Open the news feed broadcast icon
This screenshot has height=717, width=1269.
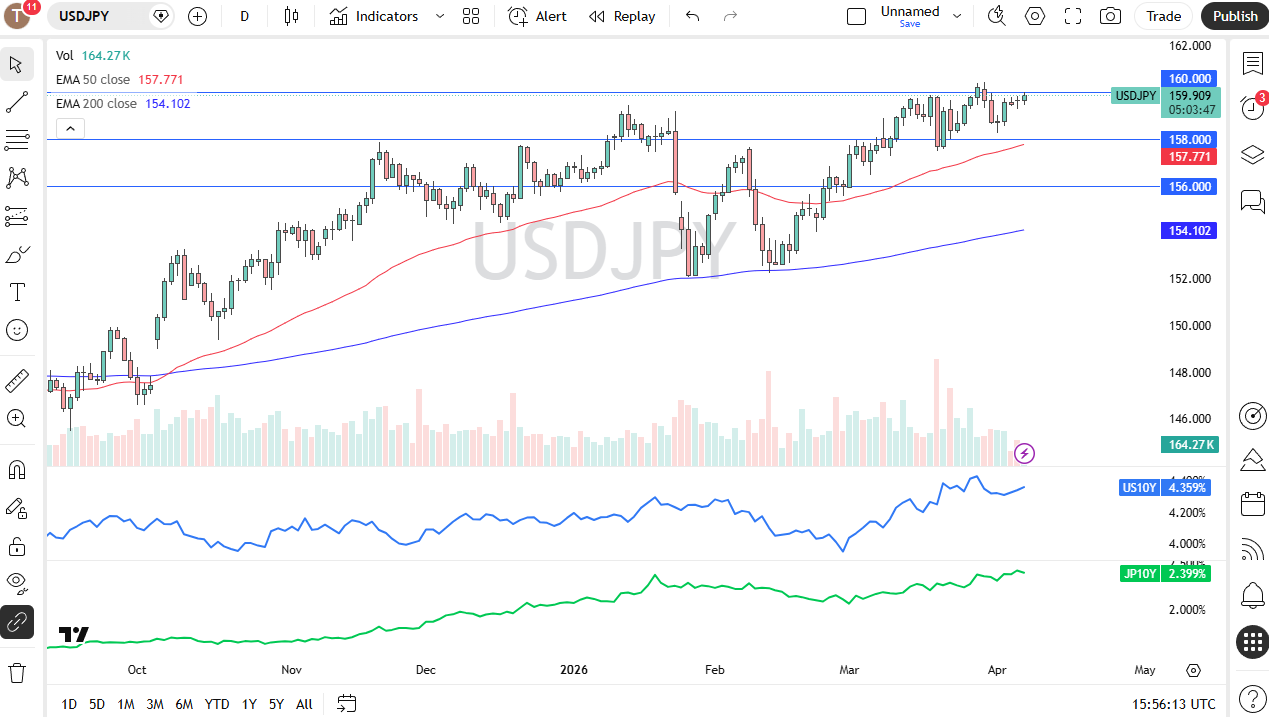click(1252, 549)
